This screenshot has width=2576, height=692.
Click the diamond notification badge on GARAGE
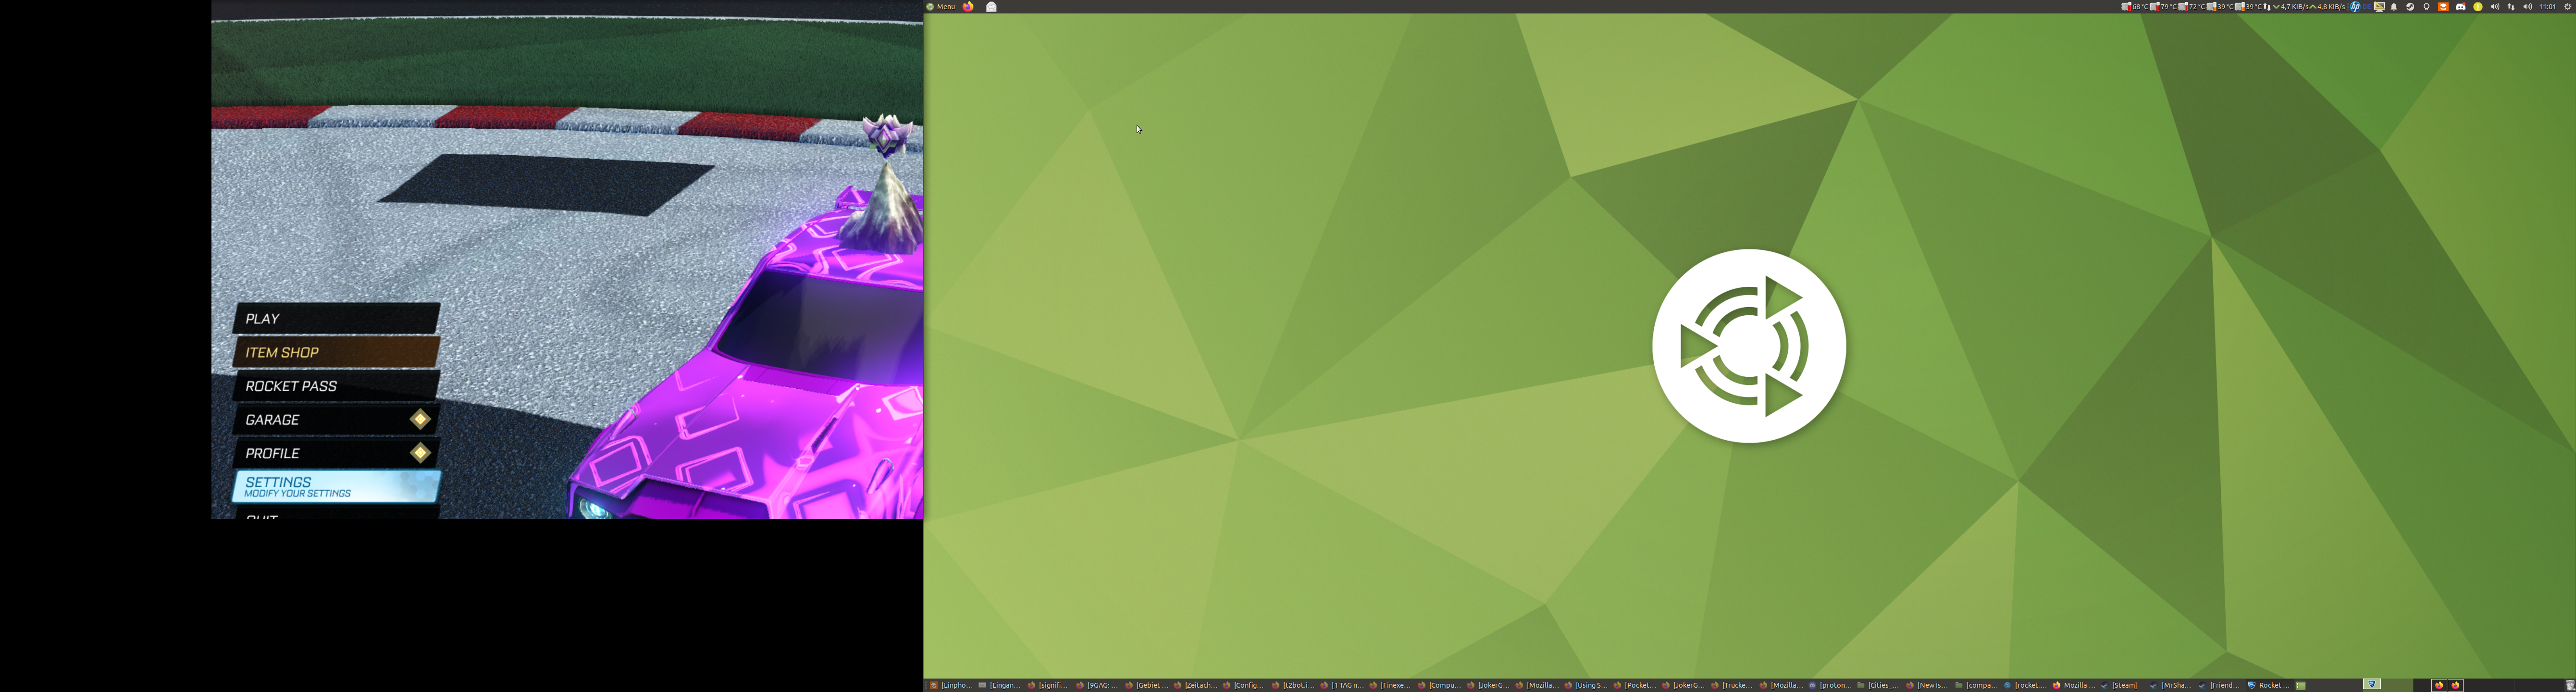tap(420, 420)
